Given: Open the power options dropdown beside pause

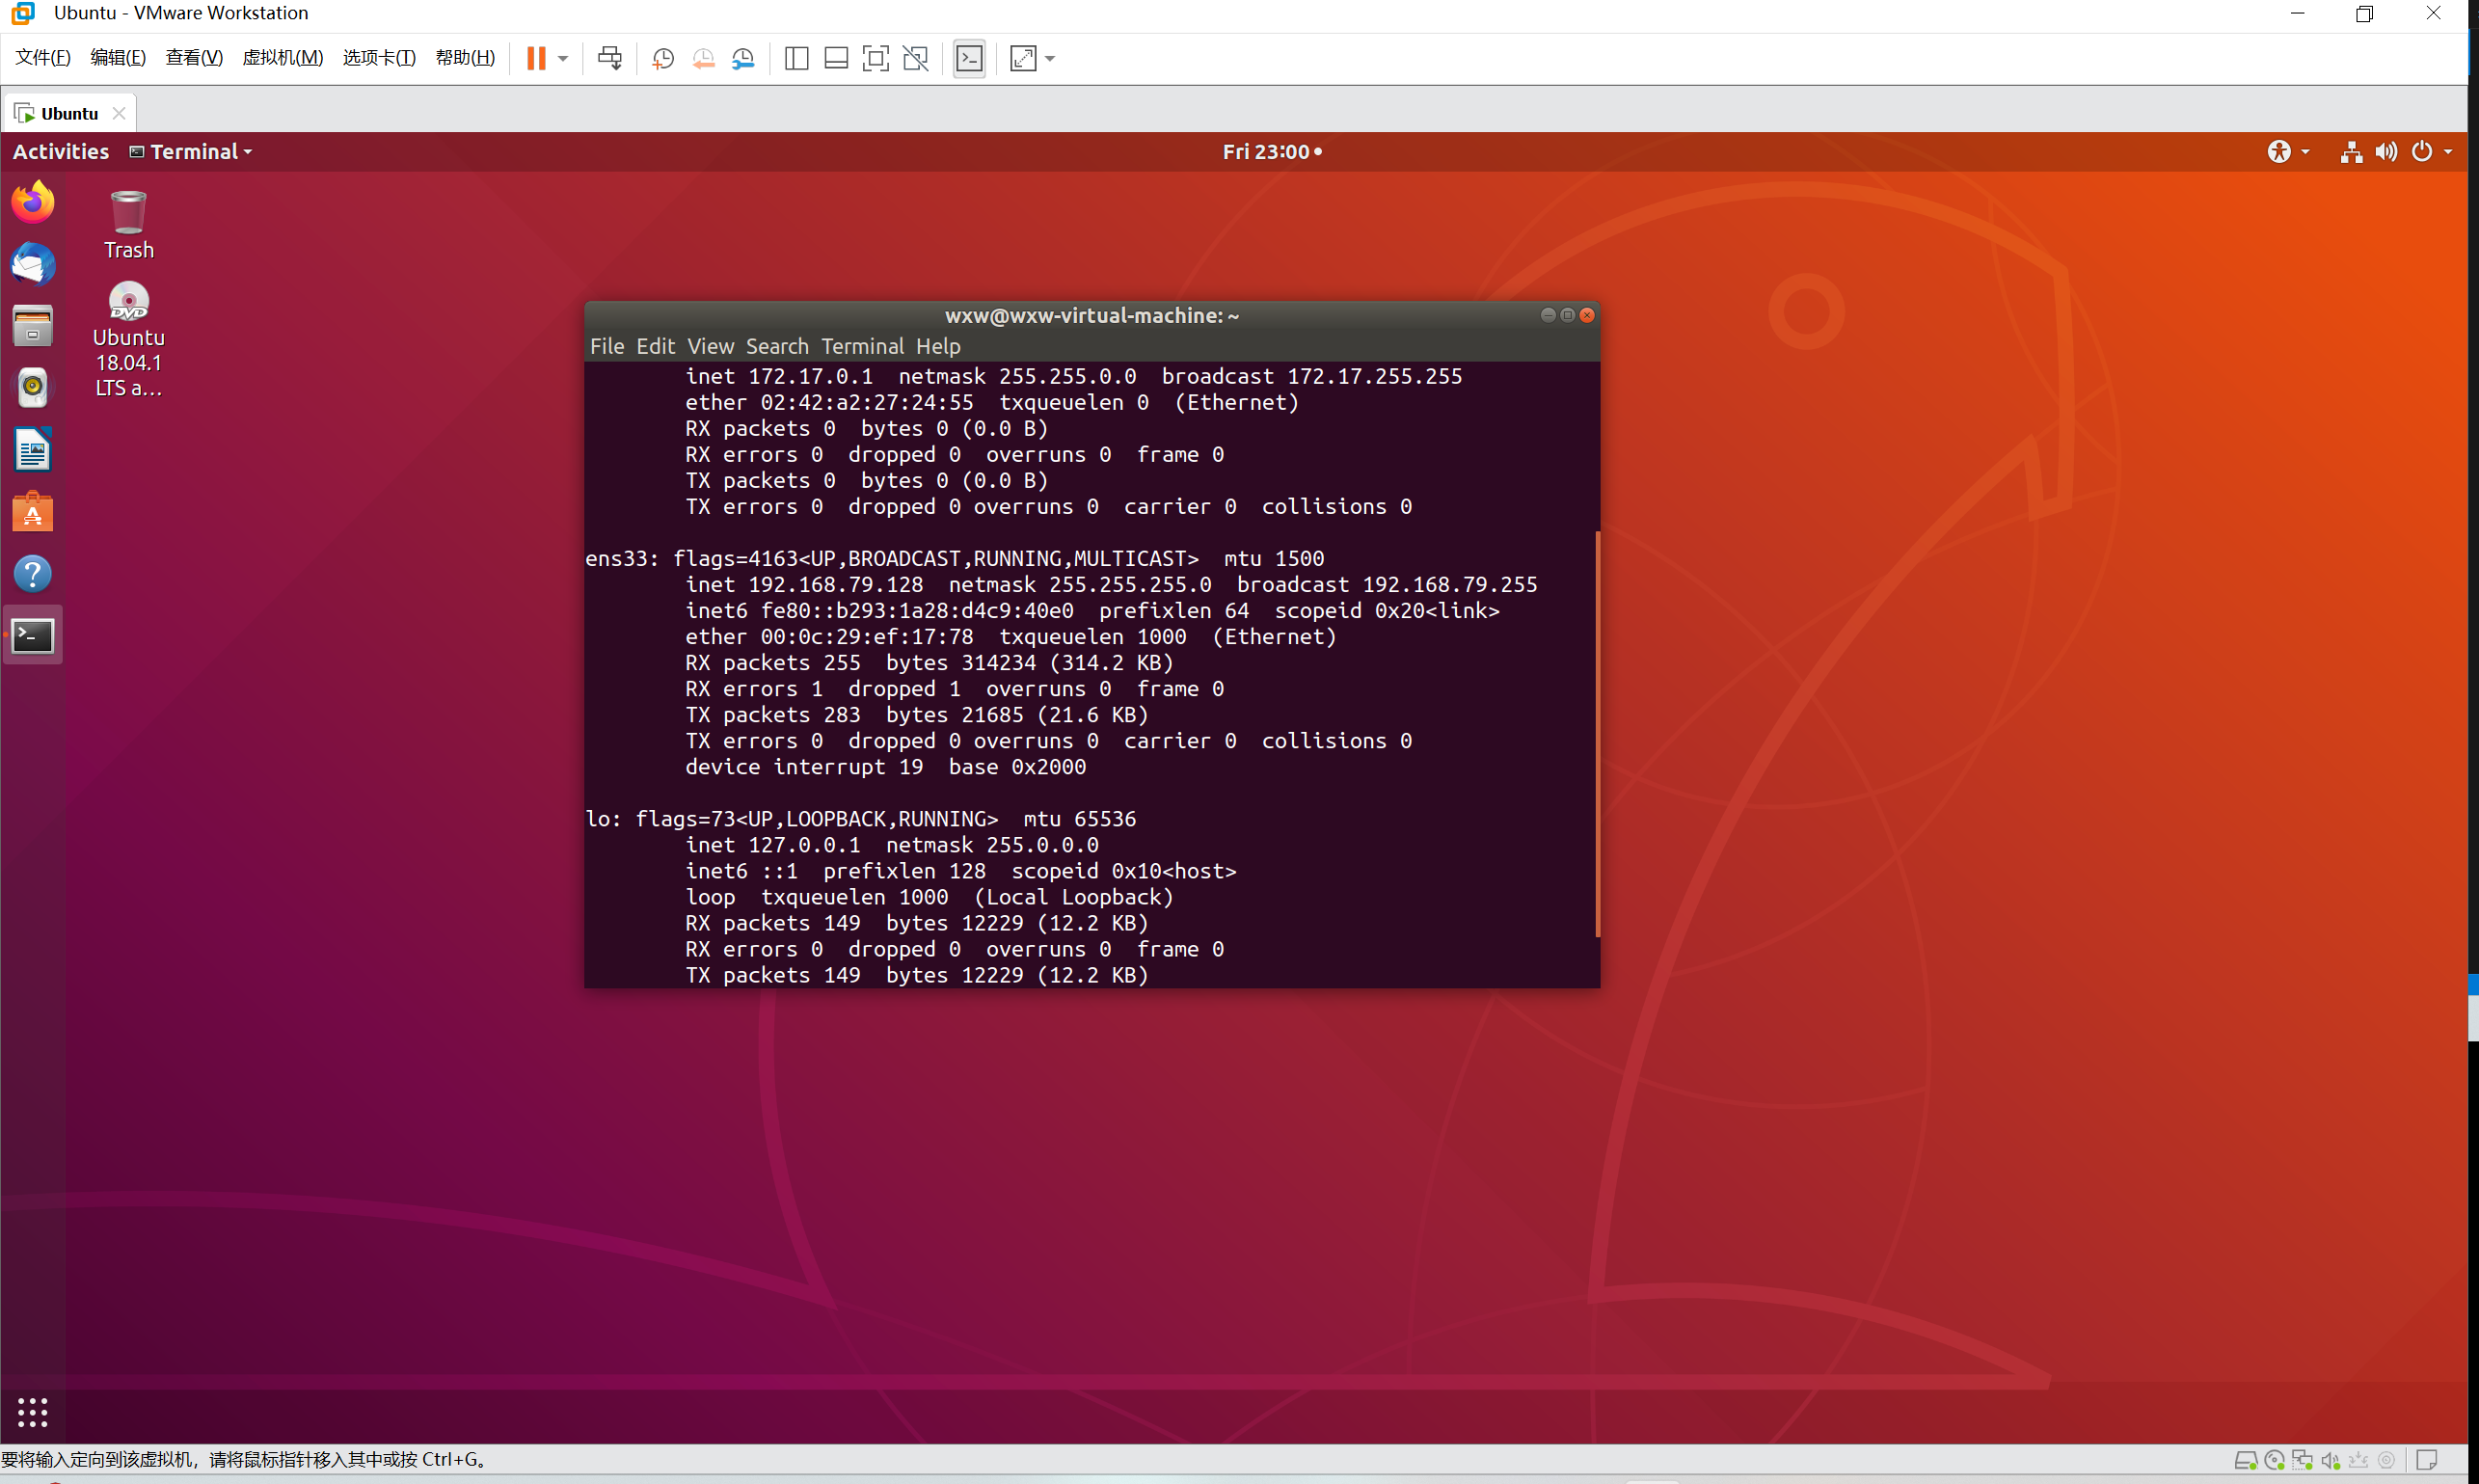Looking at the screenshot, I should pos(563,58).
